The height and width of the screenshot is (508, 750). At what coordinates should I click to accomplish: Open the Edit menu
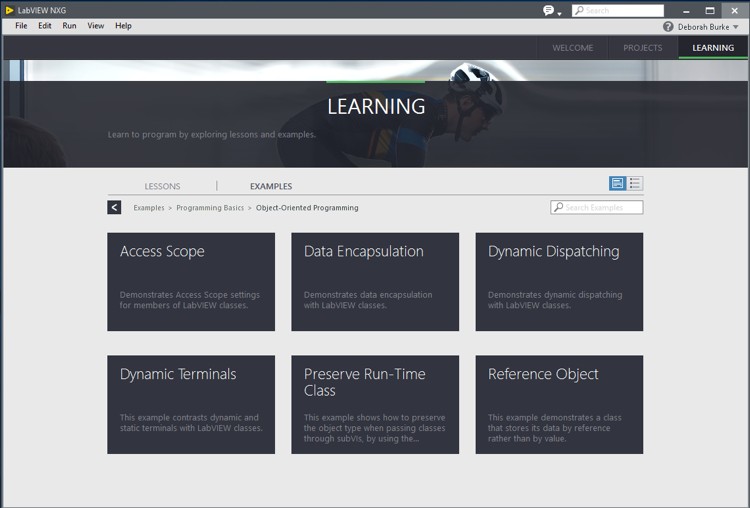pyautogui.click(x=44, y=26)
